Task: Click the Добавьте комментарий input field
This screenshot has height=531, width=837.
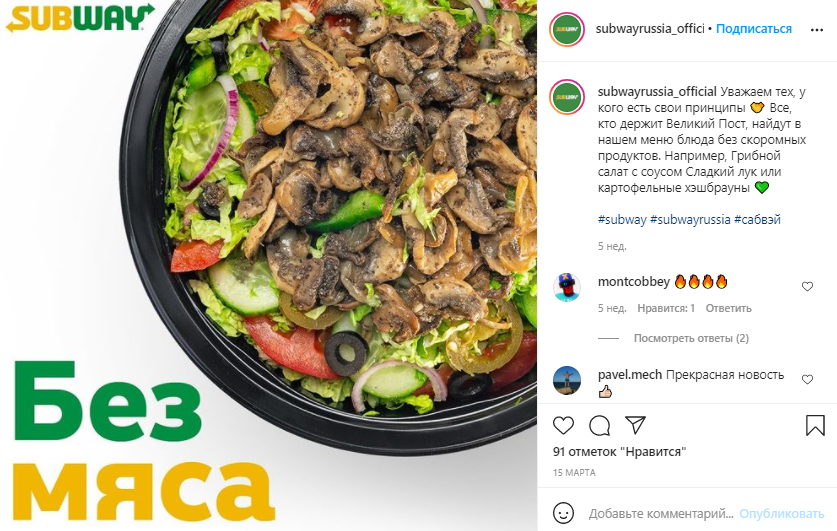Action: pos(661,514)
